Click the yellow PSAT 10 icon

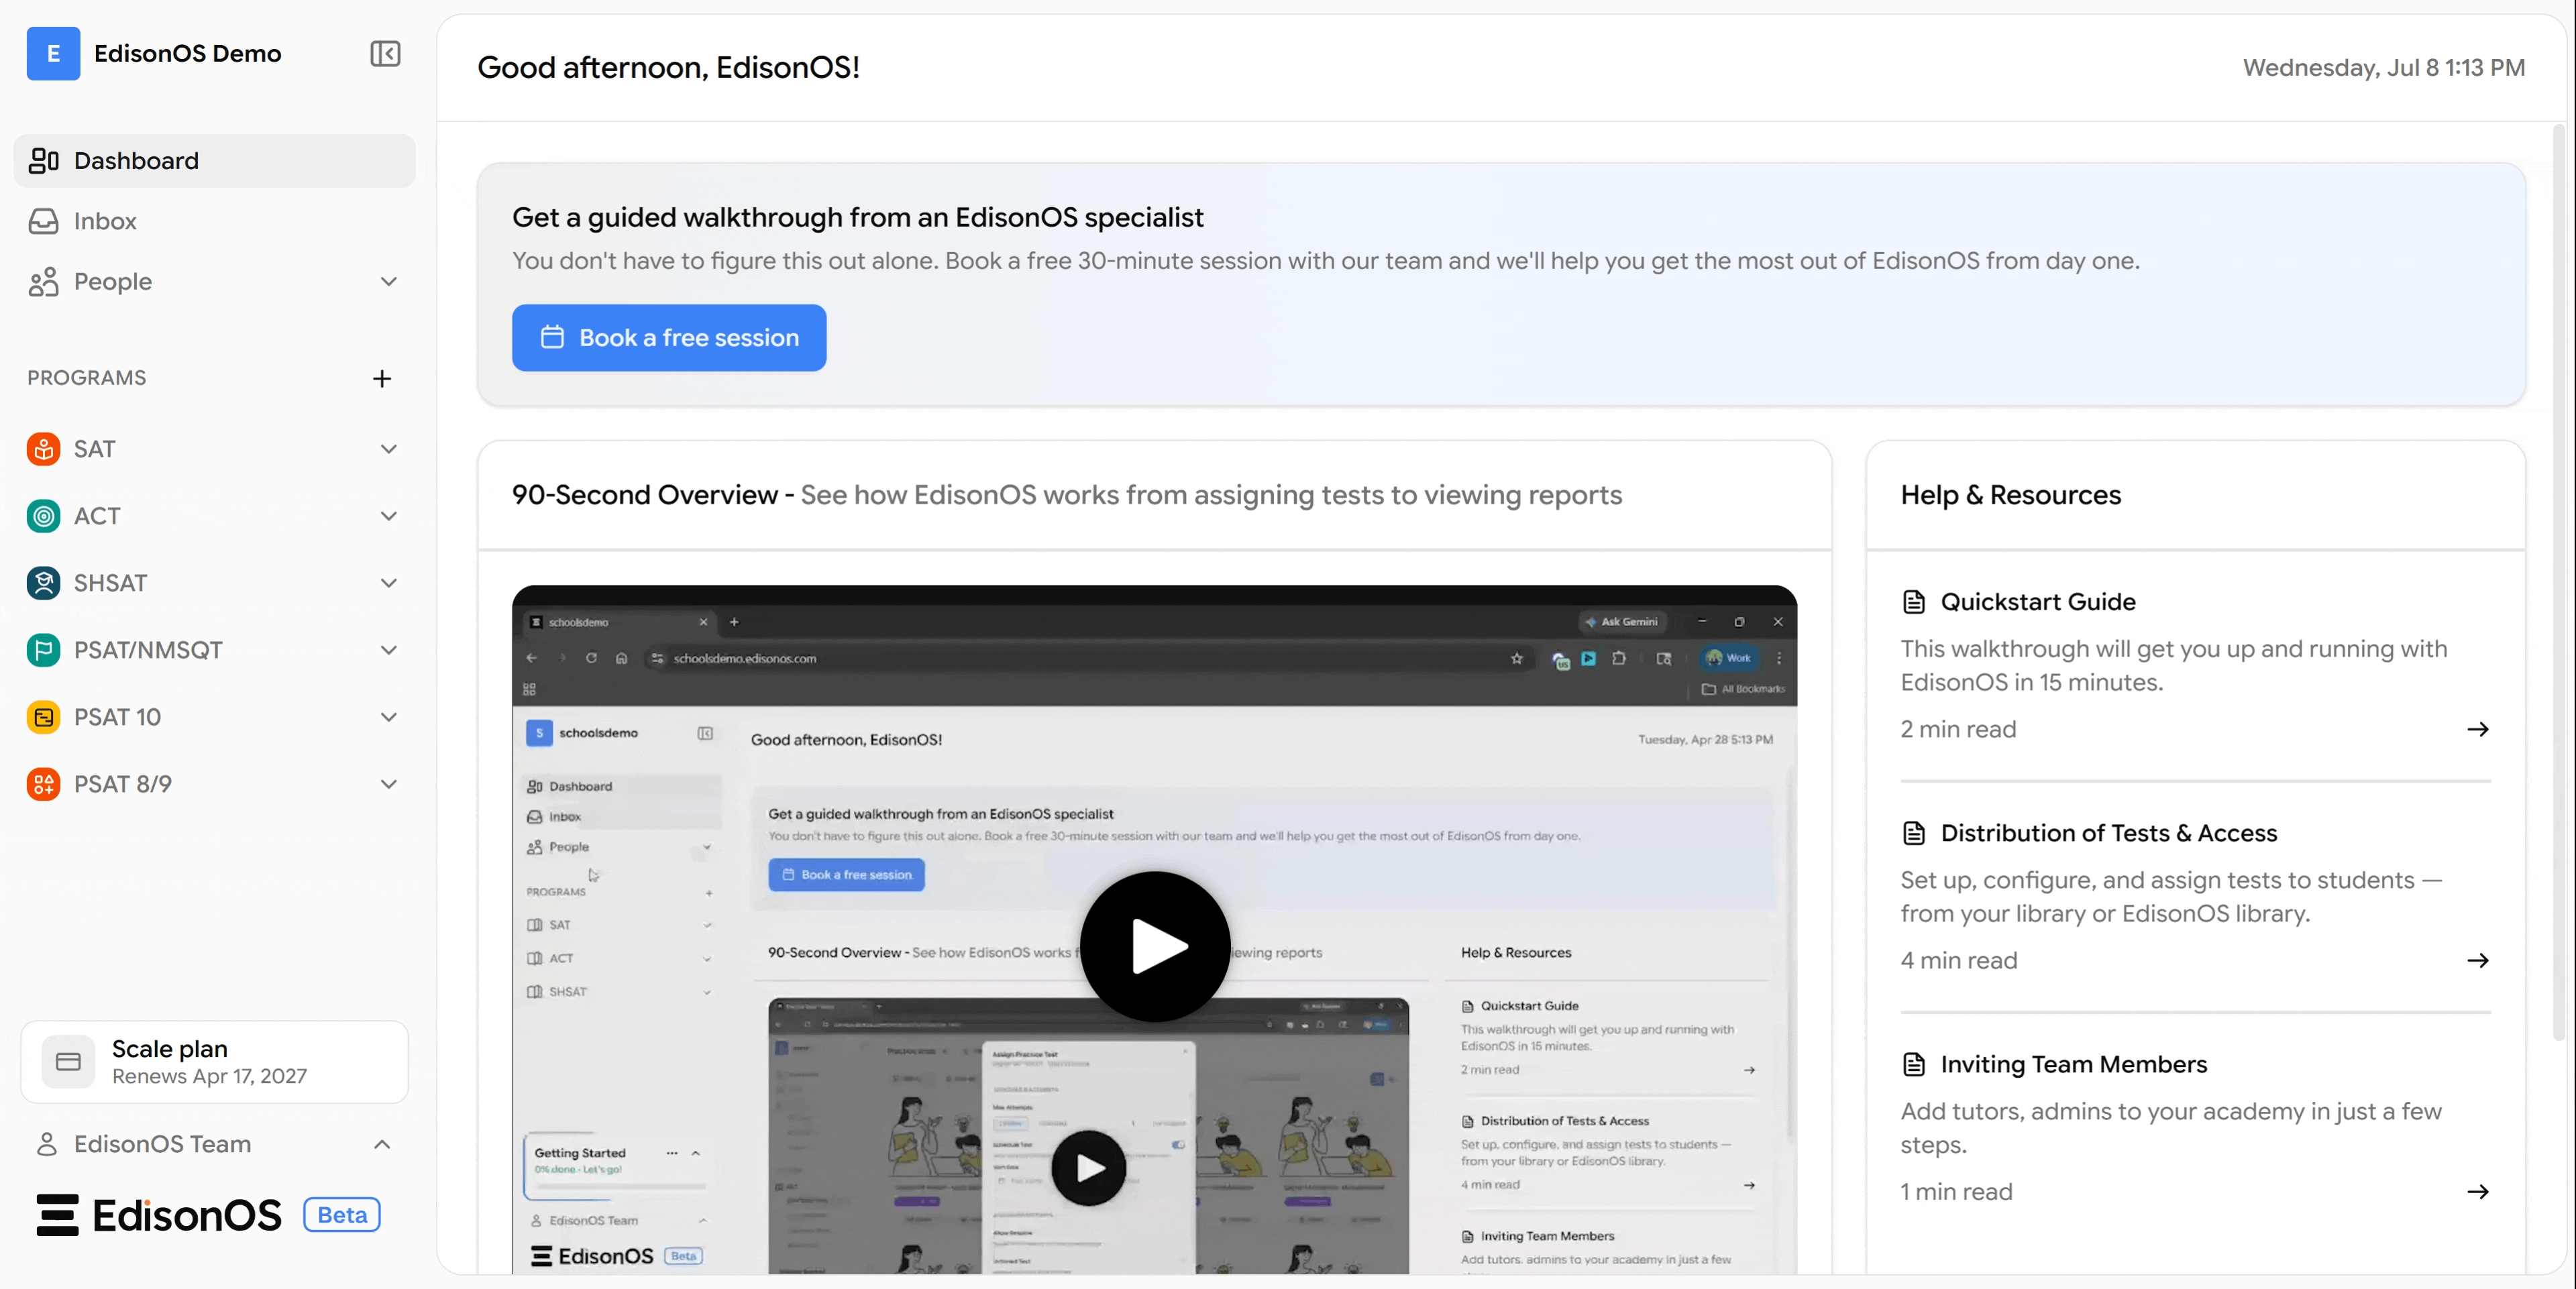[x=43, y=717]
